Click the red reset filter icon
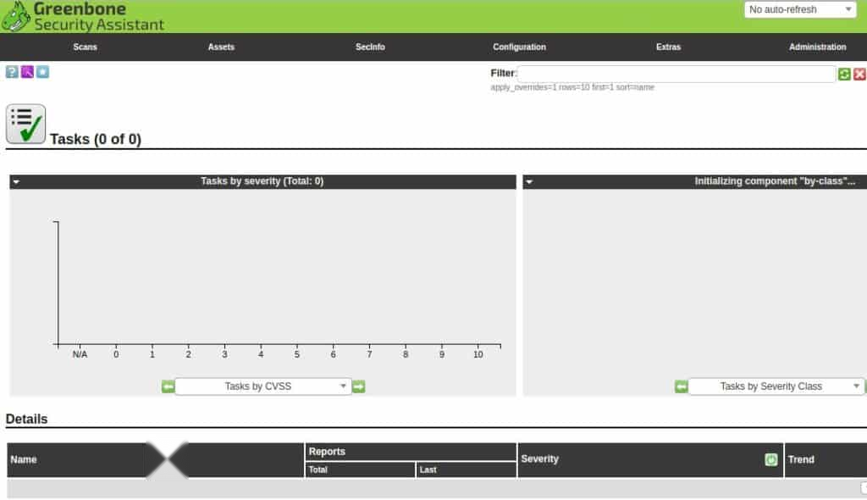The width and height of the screenshot is (867, 500). point(859,74)
